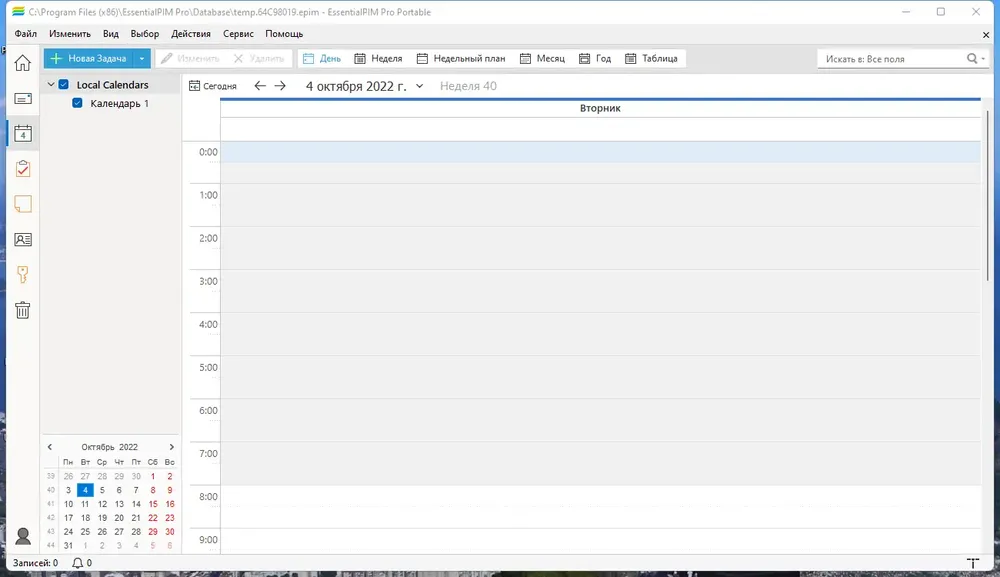
Task: Open the Действия menu
Action: pyautogui.click(x=191, y=34)
